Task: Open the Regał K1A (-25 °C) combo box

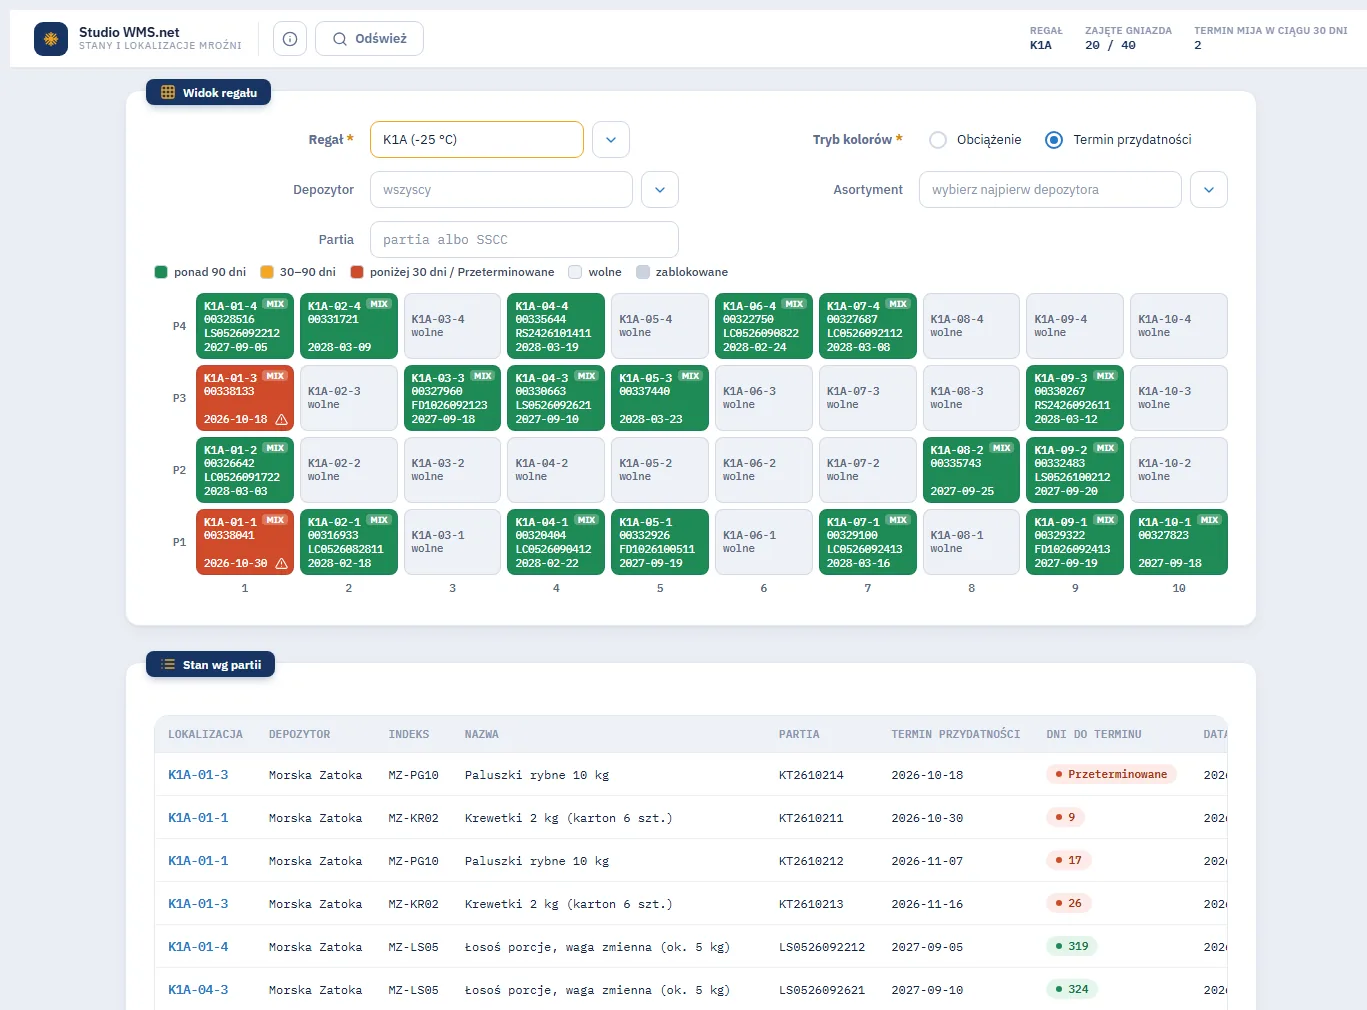Action: click(x=477, y=140)
